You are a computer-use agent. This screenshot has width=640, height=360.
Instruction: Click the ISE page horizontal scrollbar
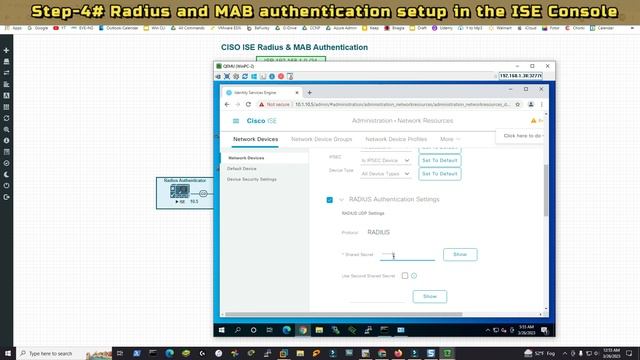click(x=344, y=314)
